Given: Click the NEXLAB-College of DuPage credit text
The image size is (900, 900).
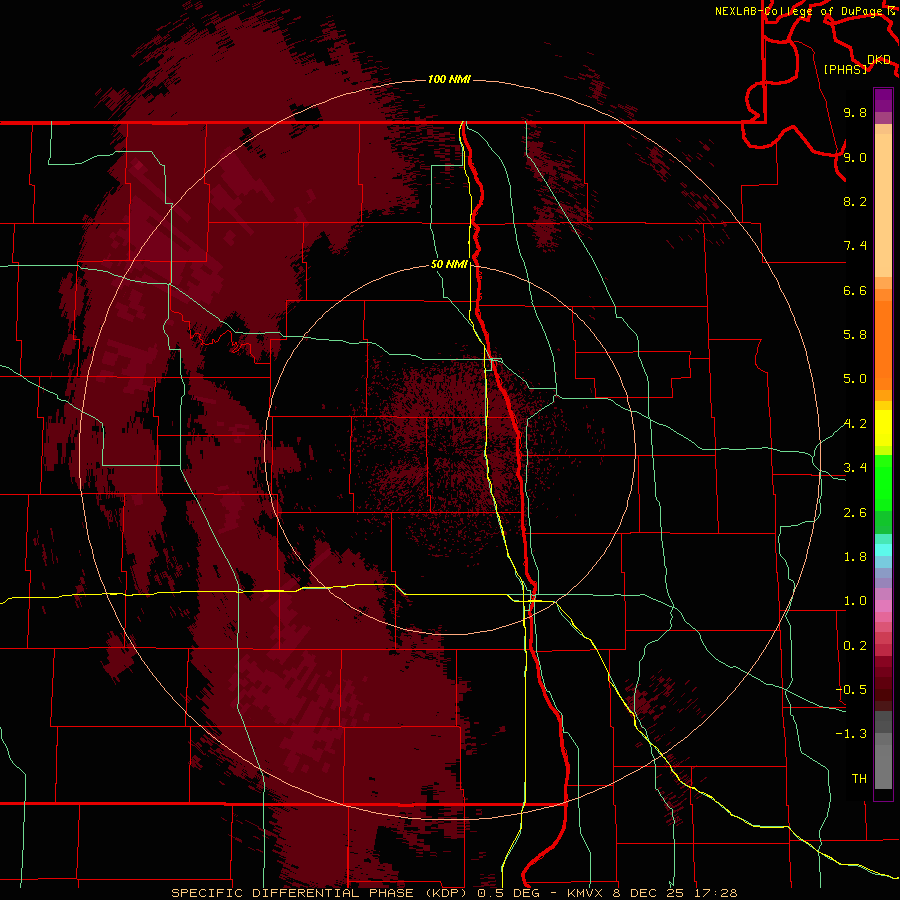Looking at the screenshot, I should [800, 11].
